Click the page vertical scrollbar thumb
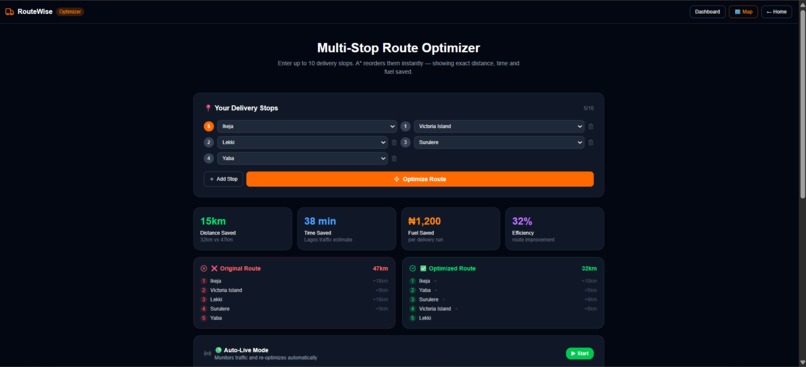 pos(802,103)
